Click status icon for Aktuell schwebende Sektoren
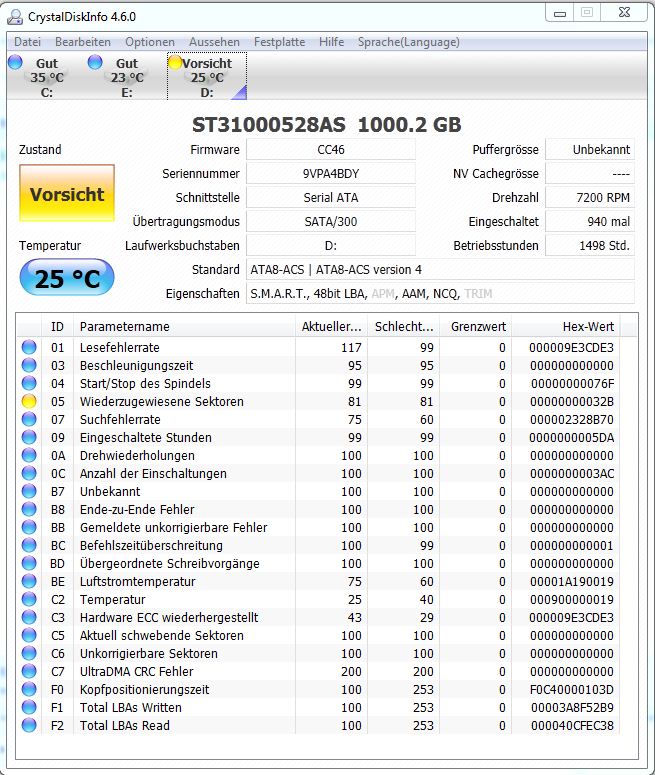 click(x=29, y=635)
